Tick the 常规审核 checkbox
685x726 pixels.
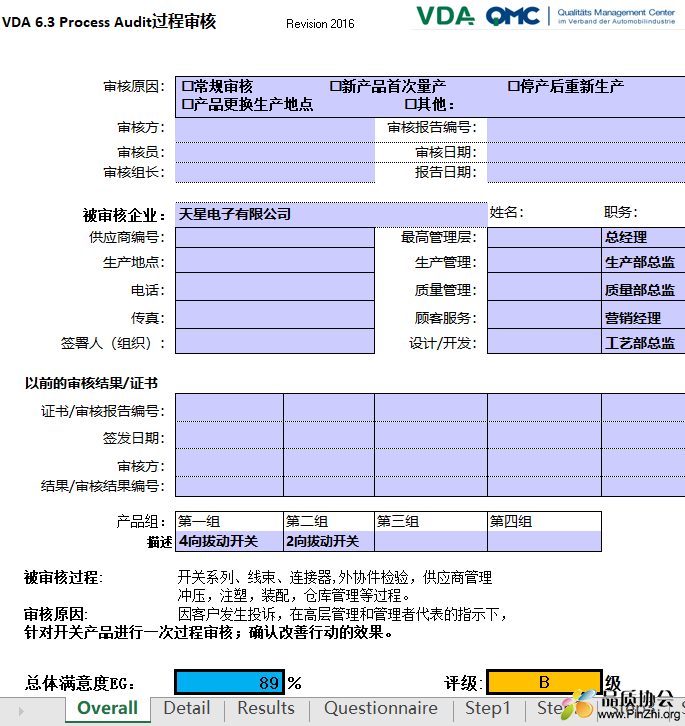pos(187,86)
